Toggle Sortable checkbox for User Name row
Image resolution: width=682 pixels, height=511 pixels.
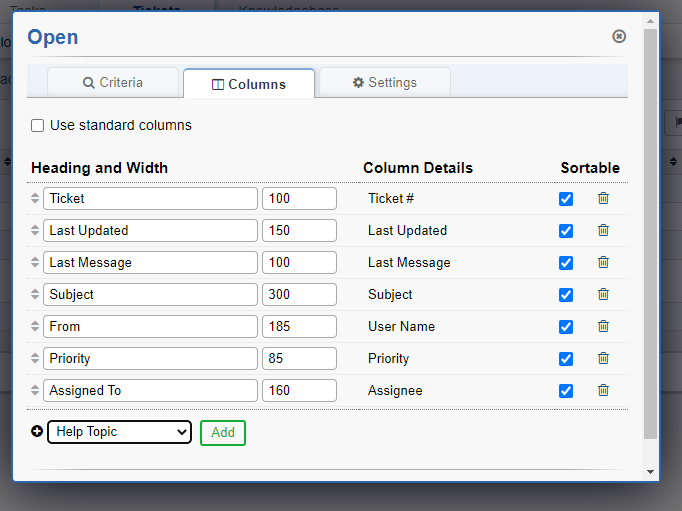click(x=566, y=327)
